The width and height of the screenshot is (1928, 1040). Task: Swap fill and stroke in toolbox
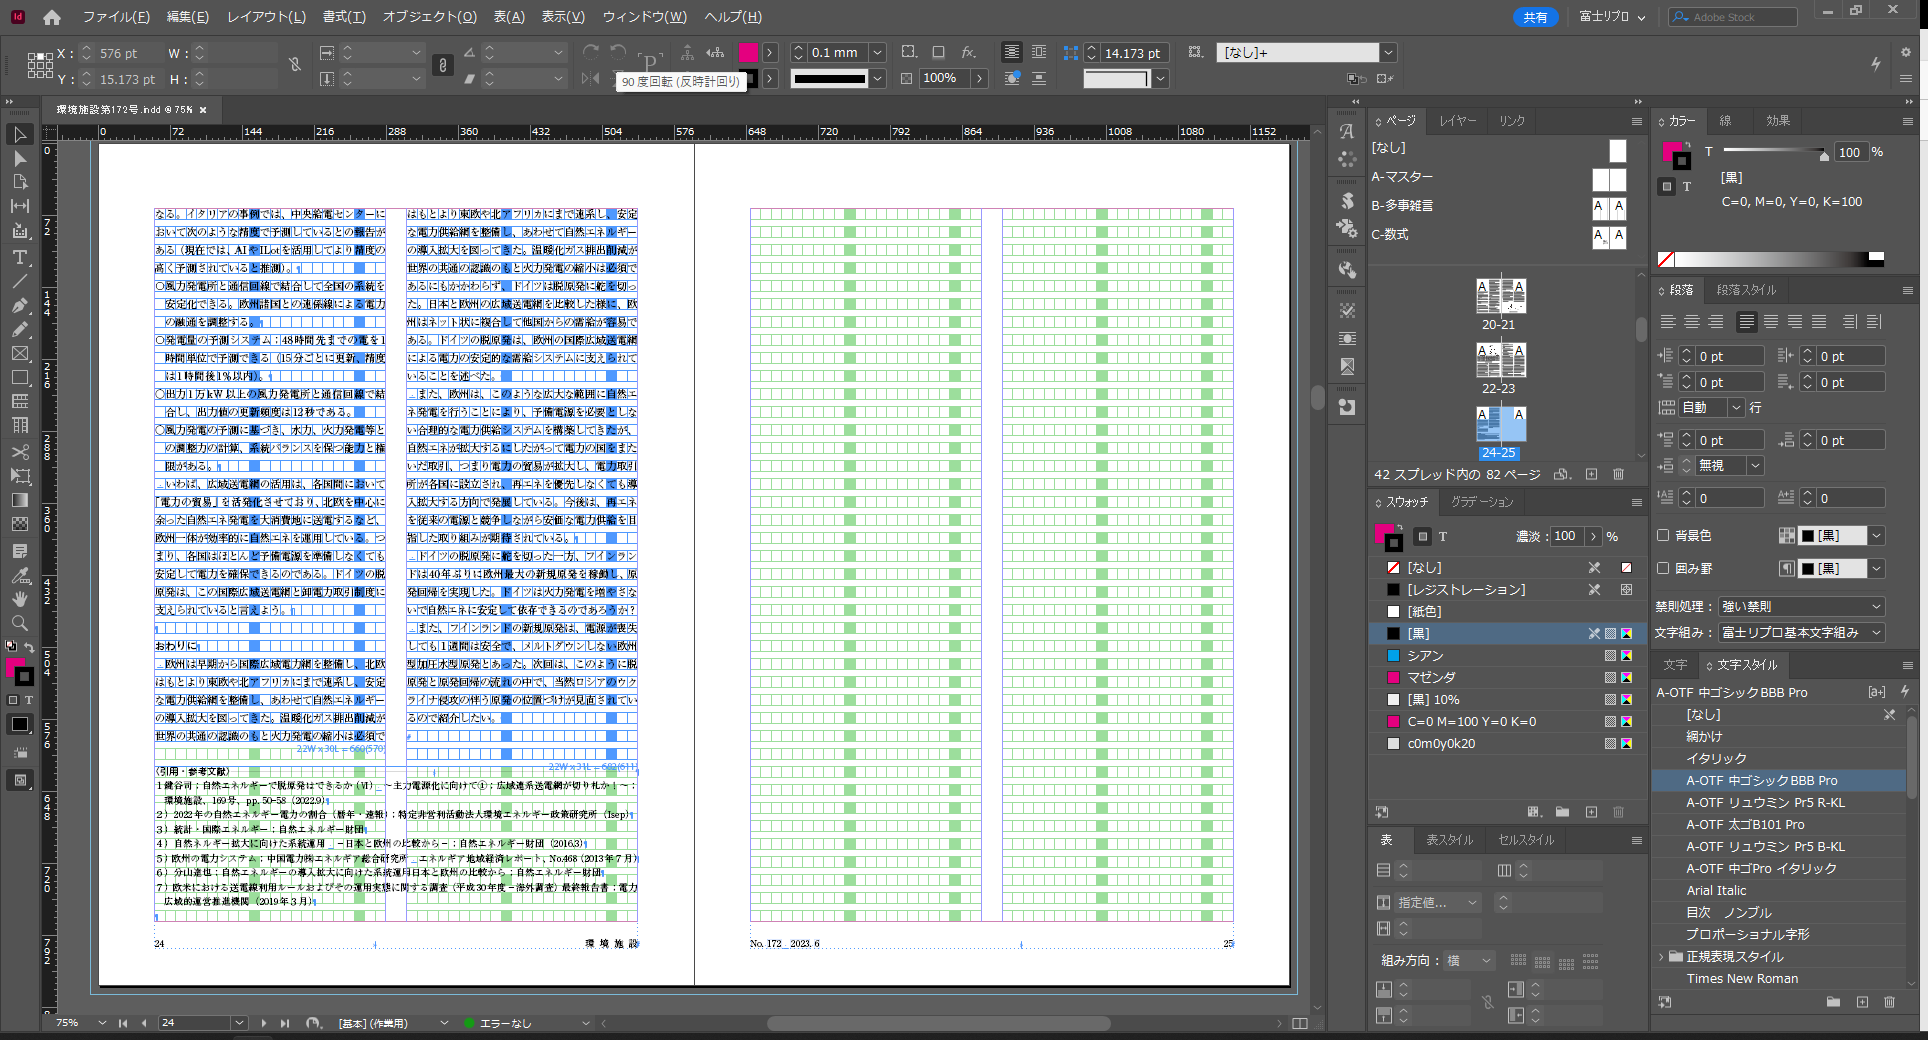click(29, 647)
